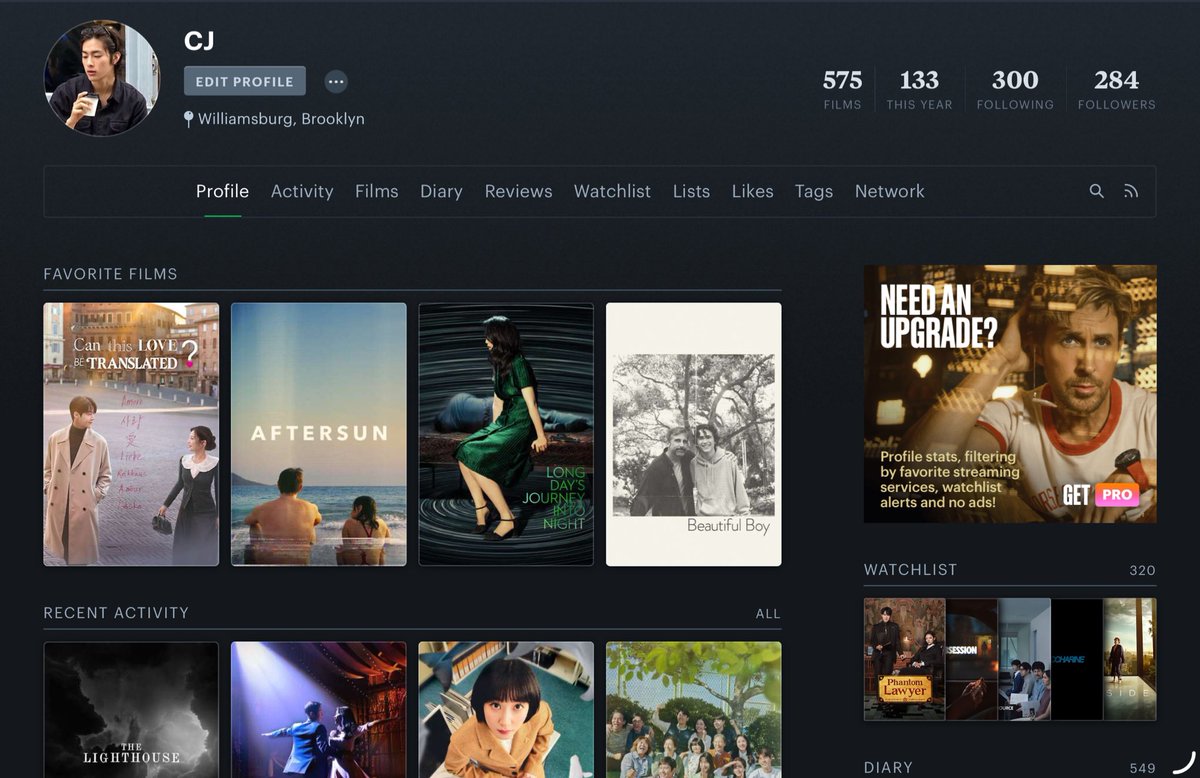The width and height of the screenshot is (1200, 778).
Task: Open The Lighthouse recent activity poster
Action: (x=131, y=710)
